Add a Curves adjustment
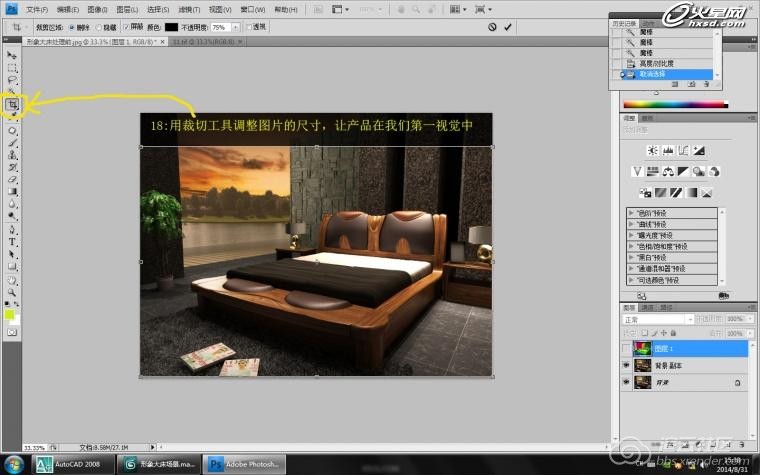 (x=683, y=151)
